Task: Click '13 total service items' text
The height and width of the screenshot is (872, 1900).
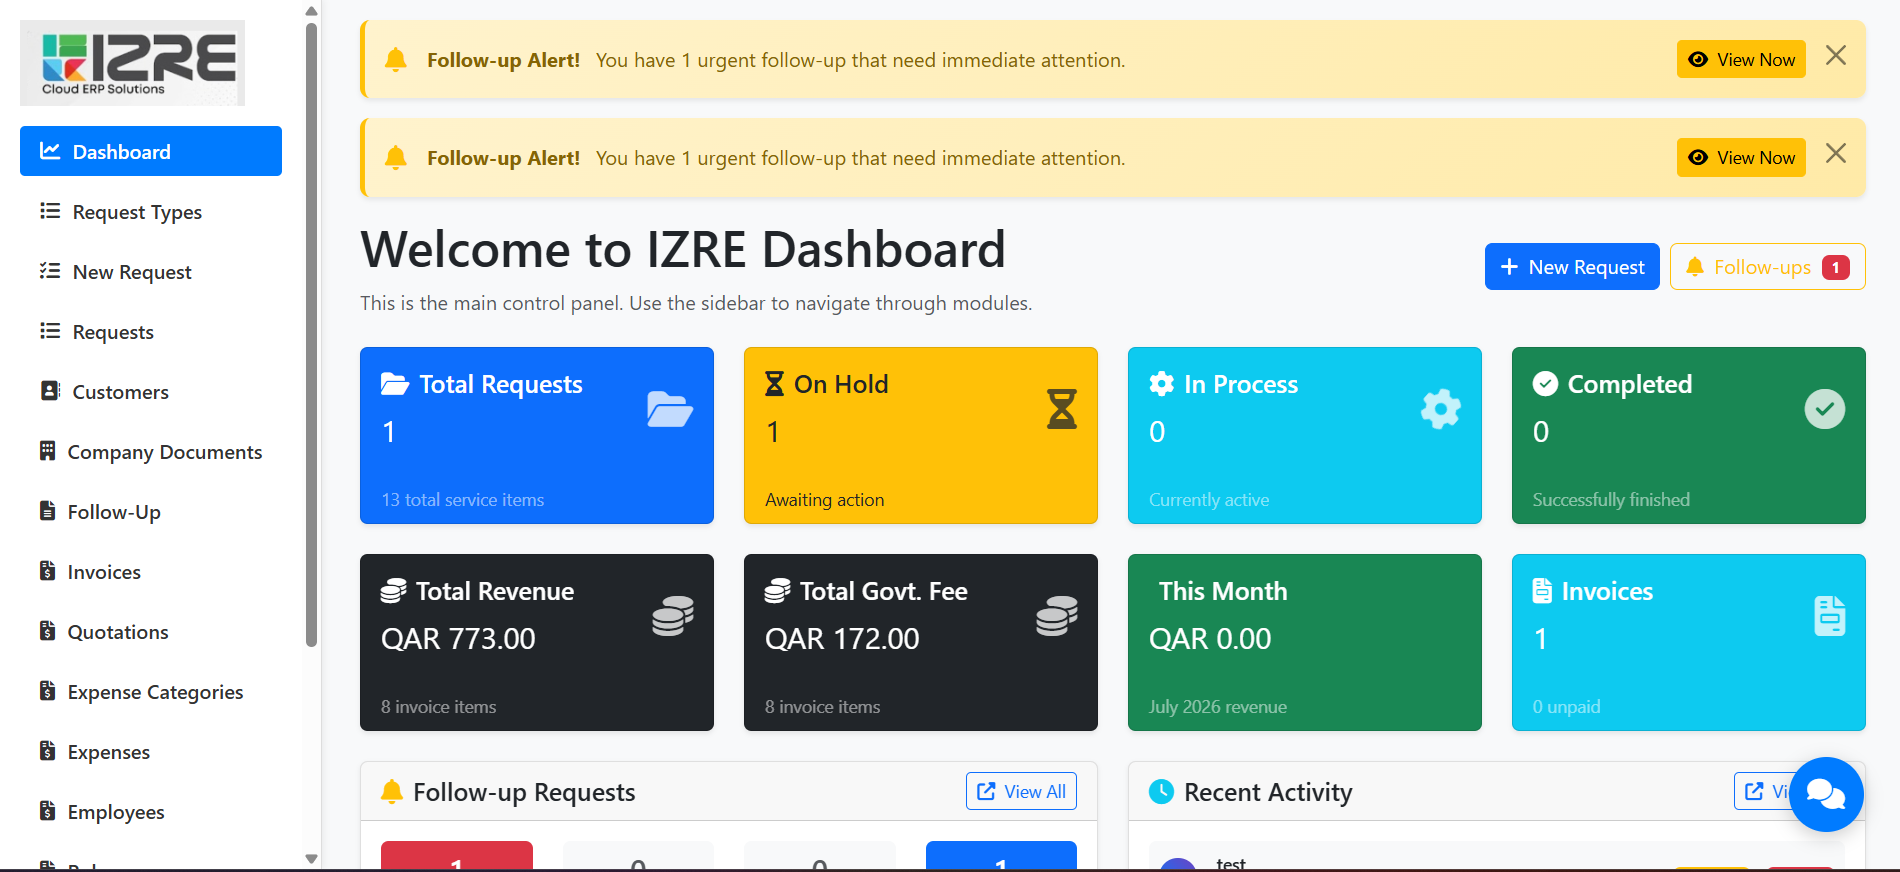Action: [463, 500]
